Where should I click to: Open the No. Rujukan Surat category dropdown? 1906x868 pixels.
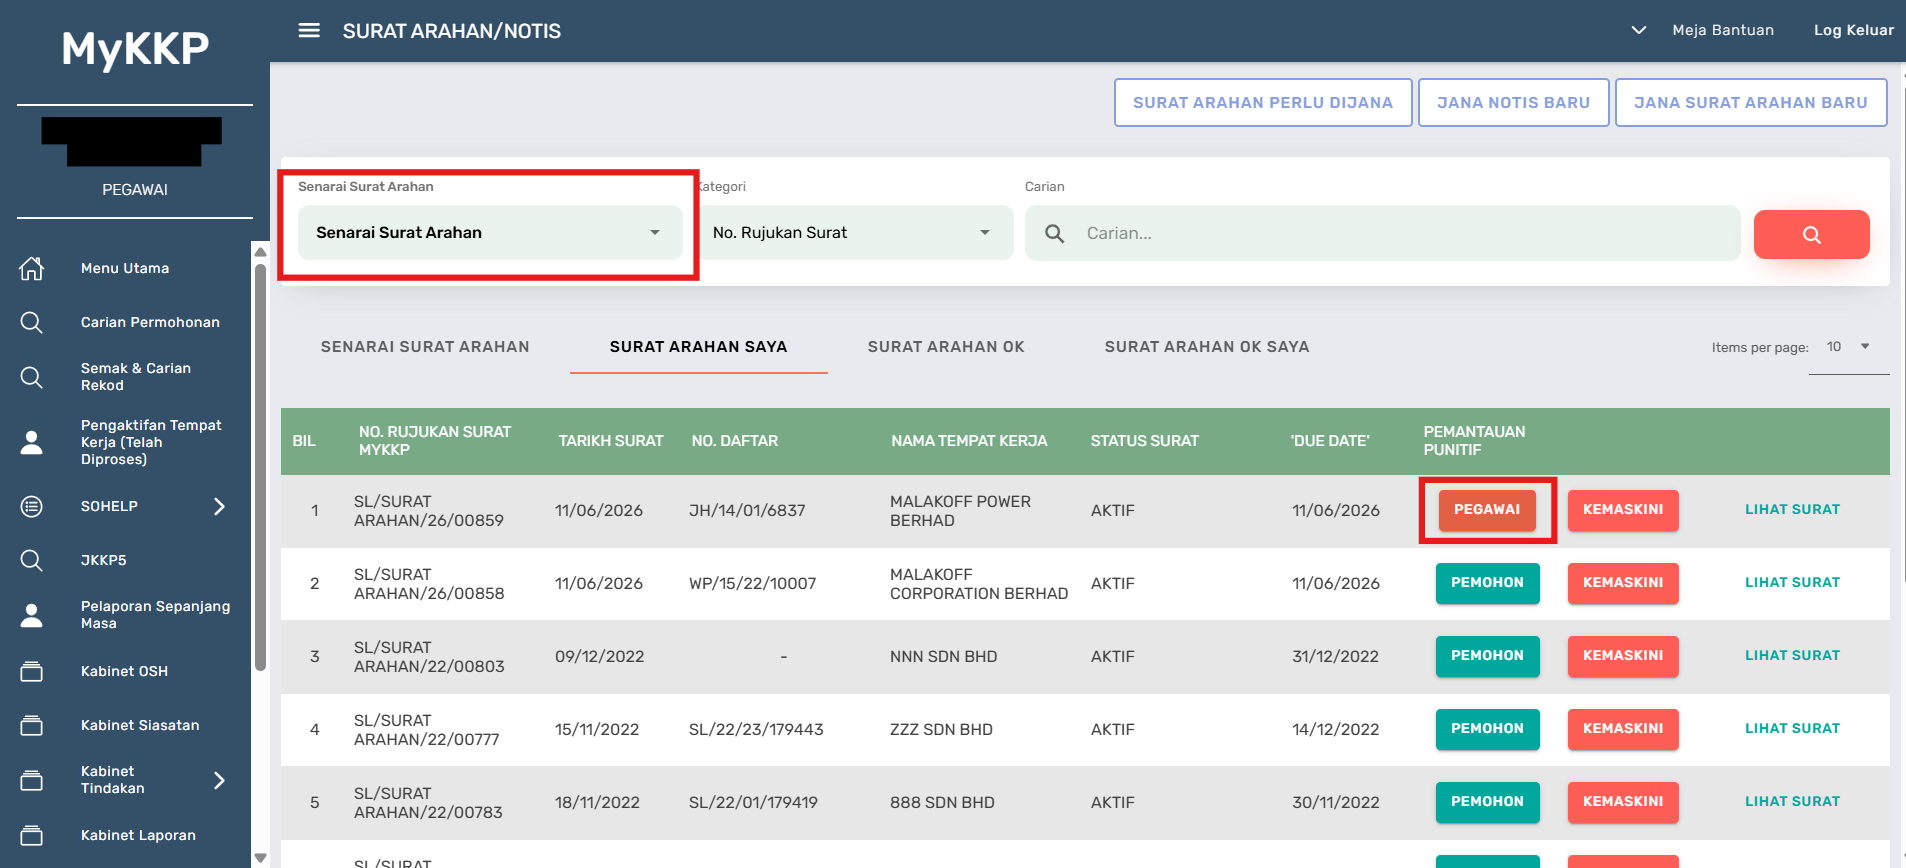pos(855,232)
